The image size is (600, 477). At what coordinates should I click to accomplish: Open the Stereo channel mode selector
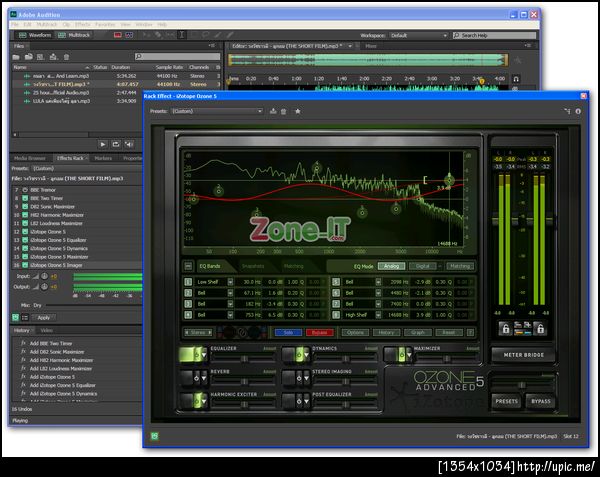tap(198, 332)
